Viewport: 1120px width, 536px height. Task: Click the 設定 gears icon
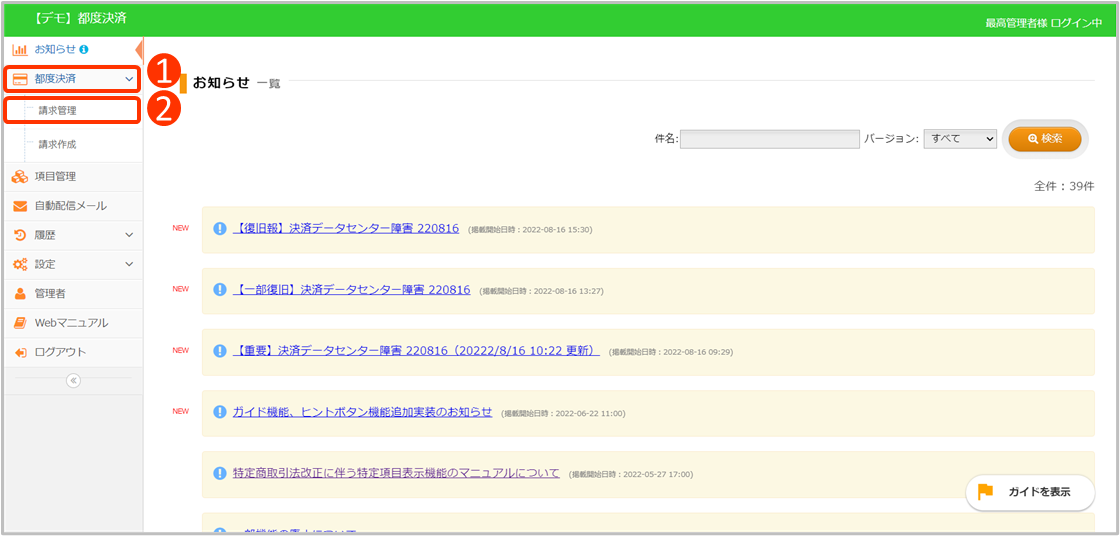pos(20,264)
